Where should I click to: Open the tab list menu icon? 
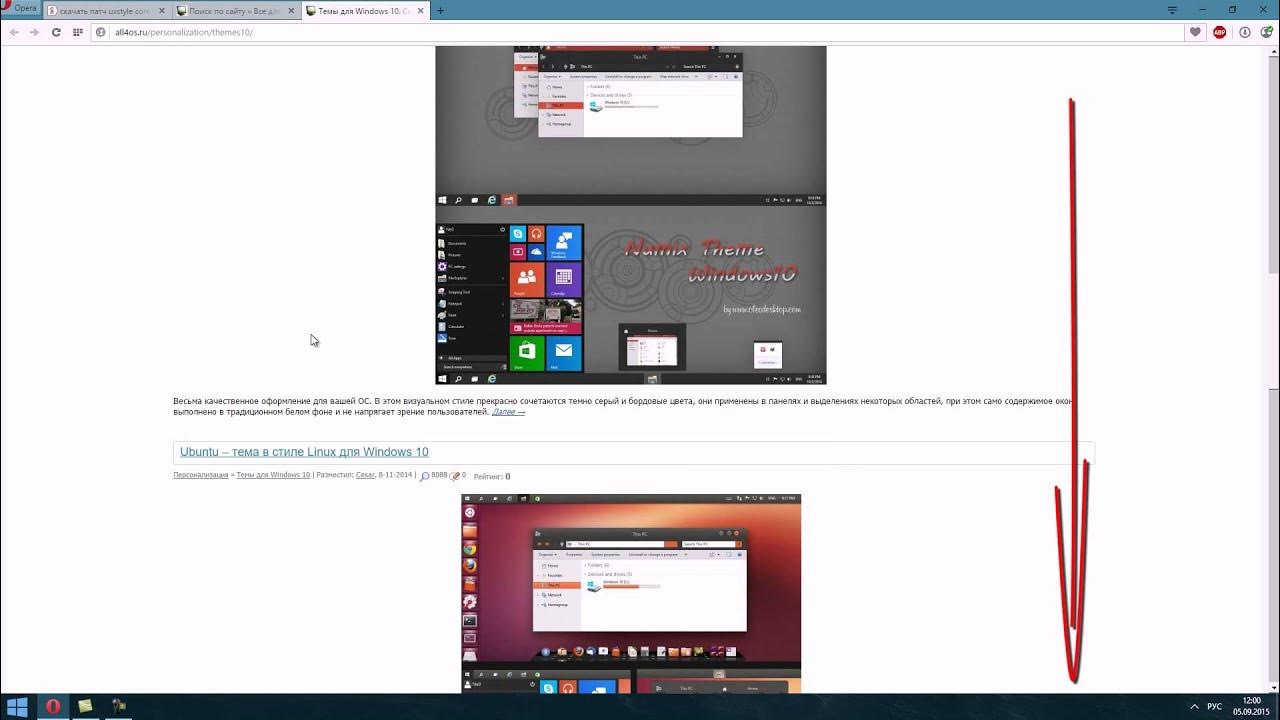(x=1172, y=9)
